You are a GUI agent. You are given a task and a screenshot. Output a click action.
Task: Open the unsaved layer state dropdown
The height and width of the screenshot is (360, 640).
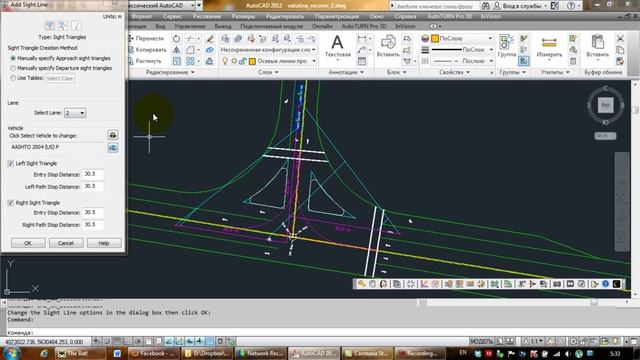(x=267, y=50)
